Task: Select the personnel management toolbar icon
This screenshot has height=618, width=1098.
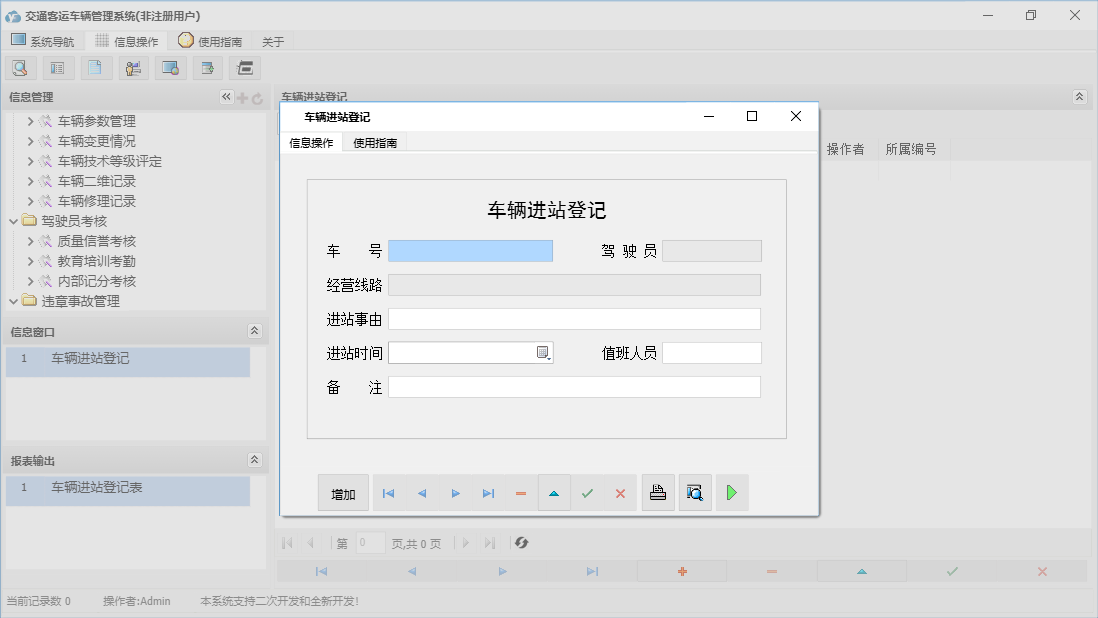Action: pyautogui.click(x=133, y=67)
